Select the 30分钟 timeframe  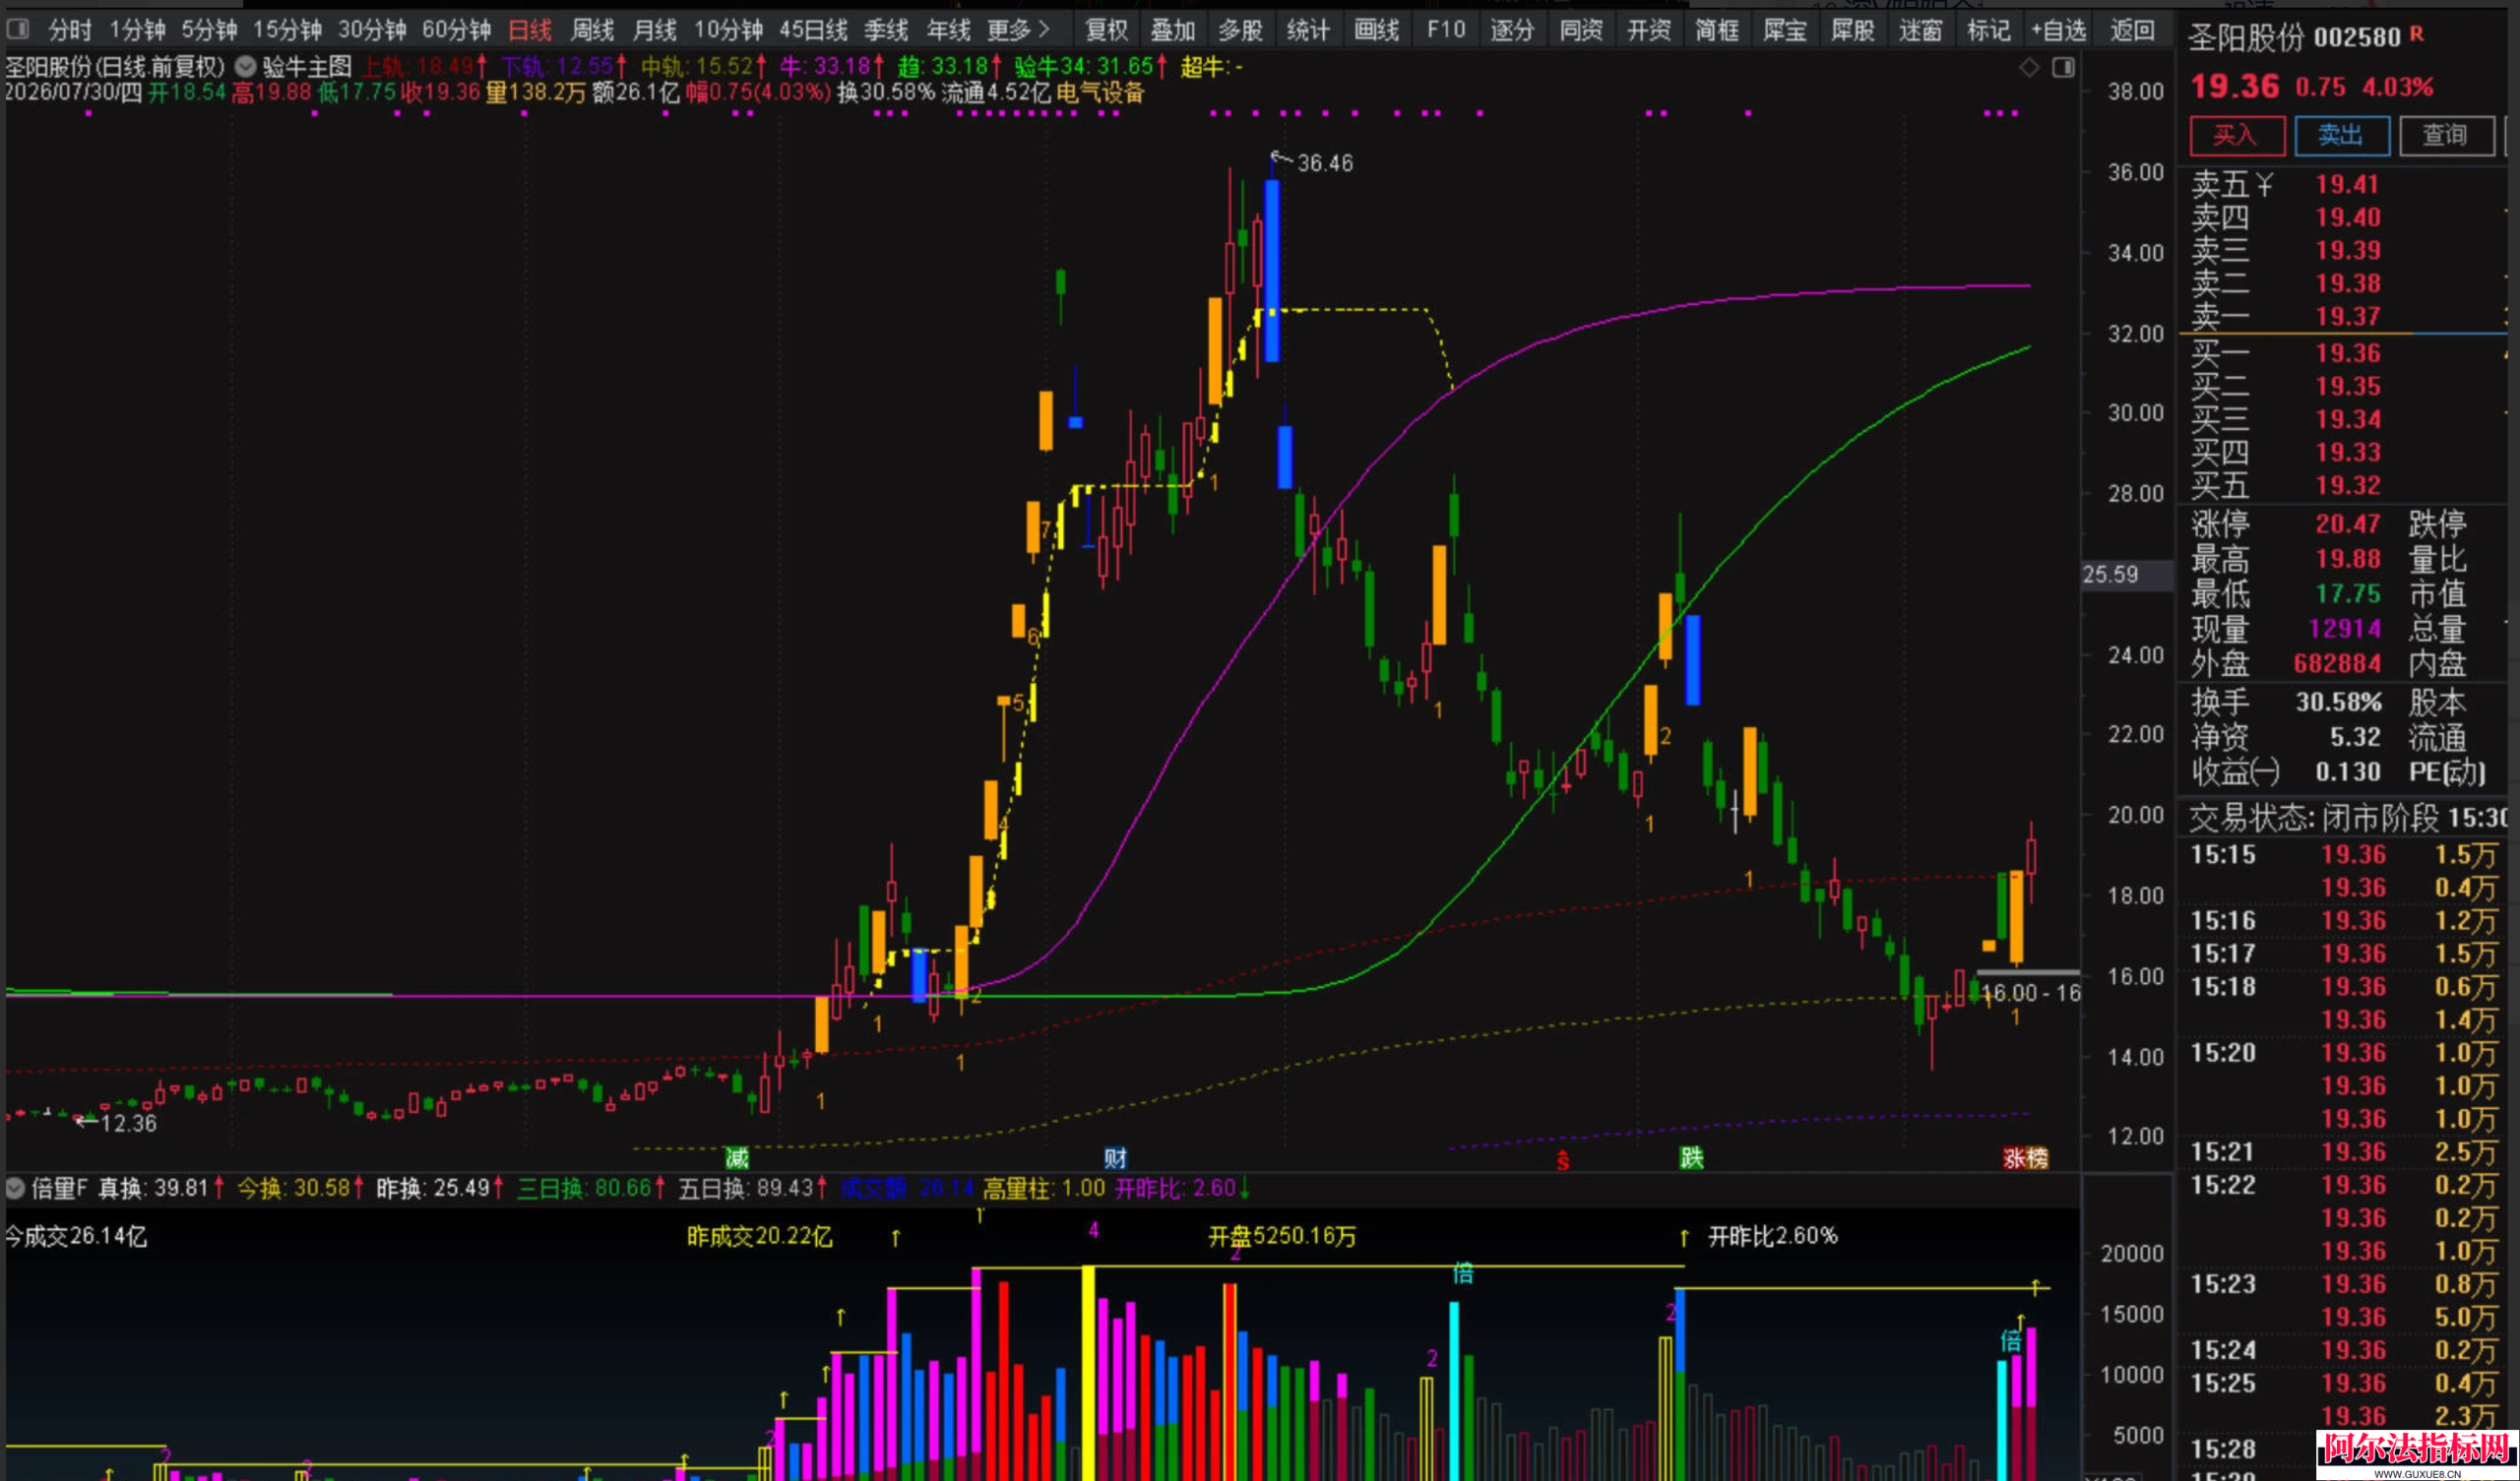(x=372, y=30)
